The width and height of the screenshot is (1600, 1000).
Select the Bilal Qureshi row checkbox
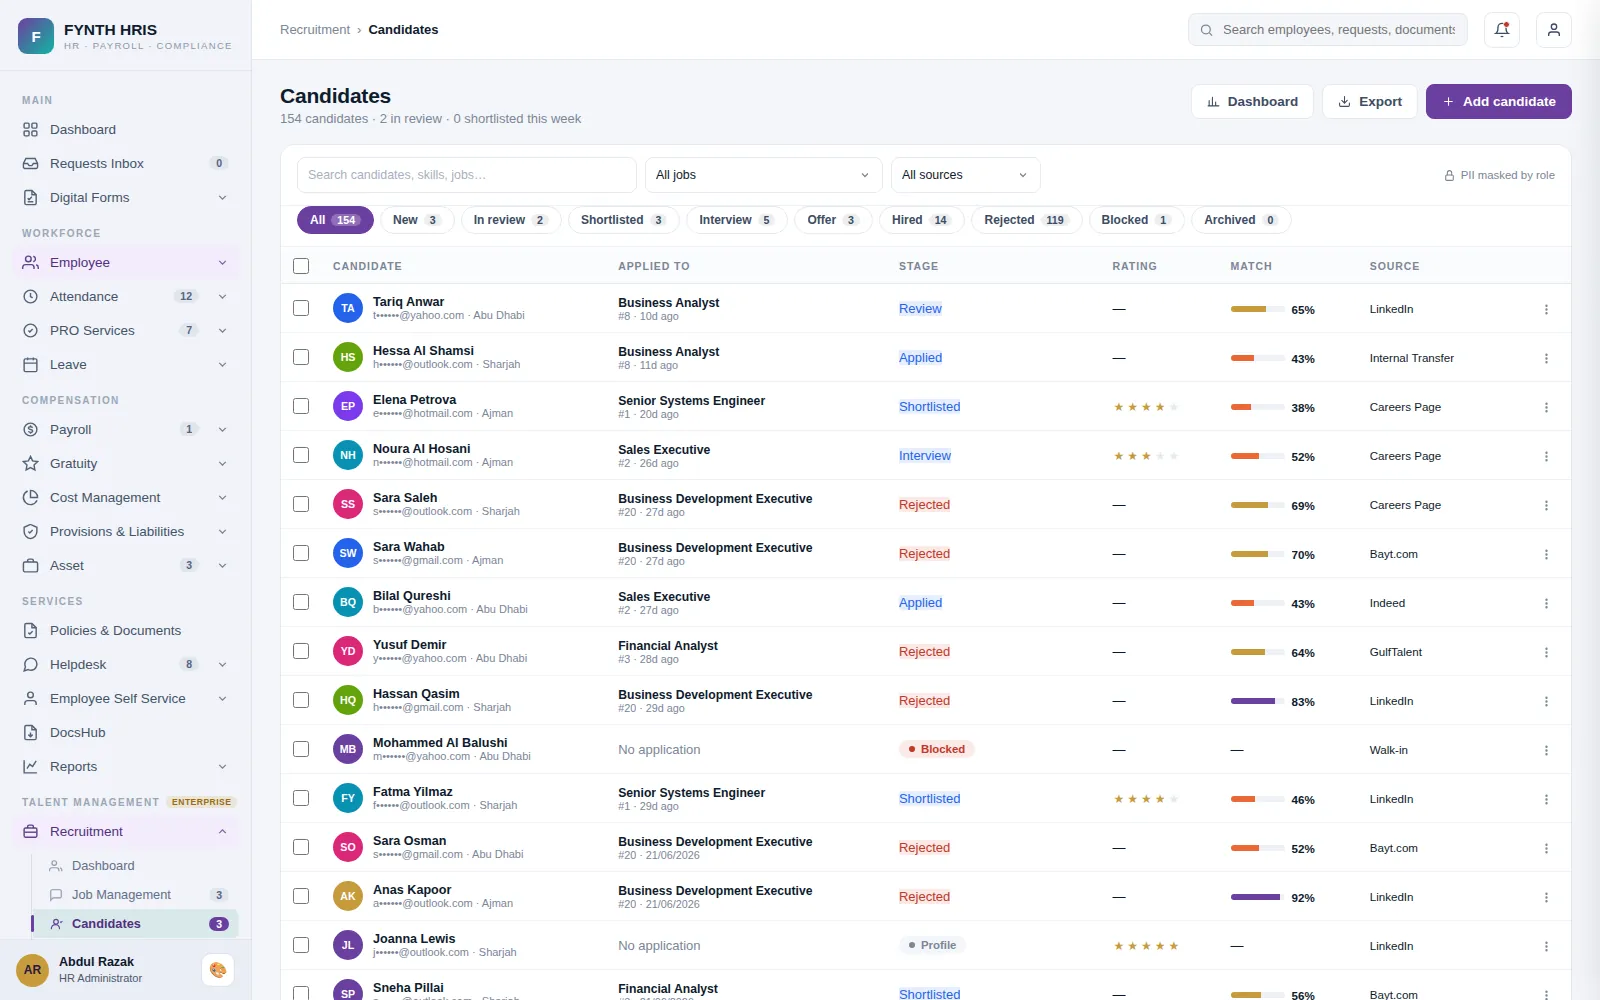[x=301, y=602]
